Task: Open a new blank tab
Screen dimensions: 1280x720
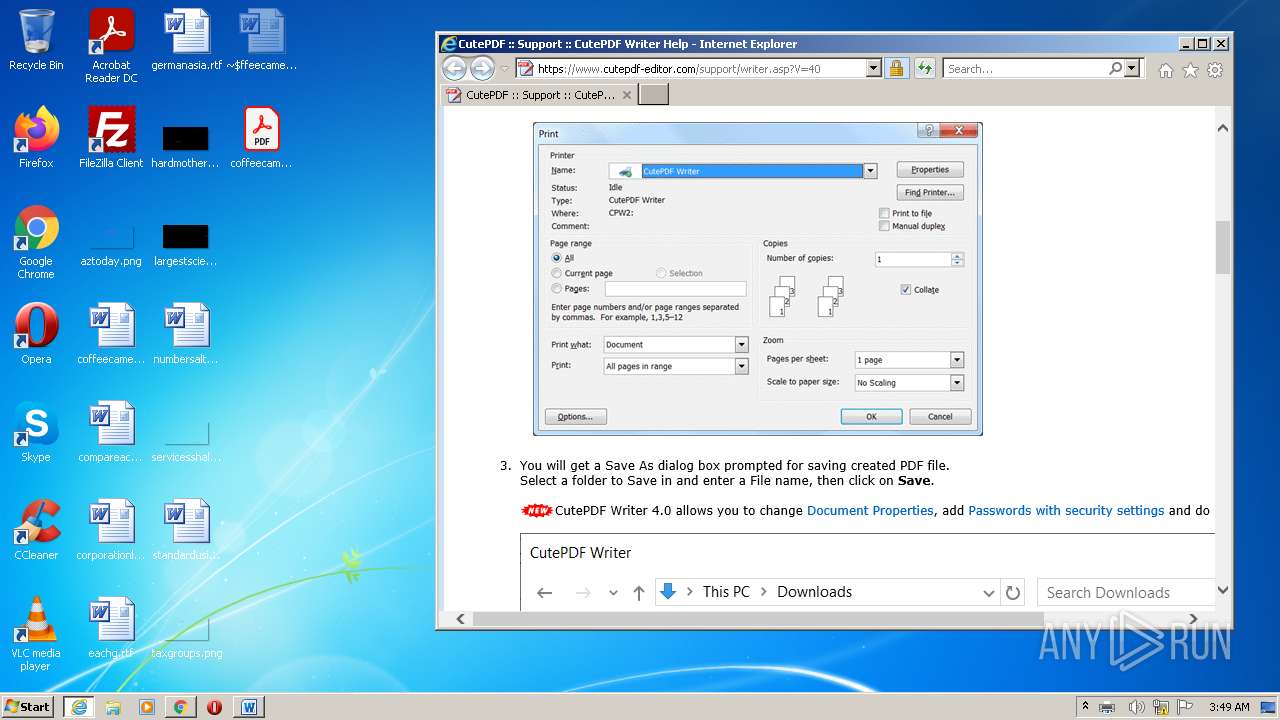Action: coord(653,95)
